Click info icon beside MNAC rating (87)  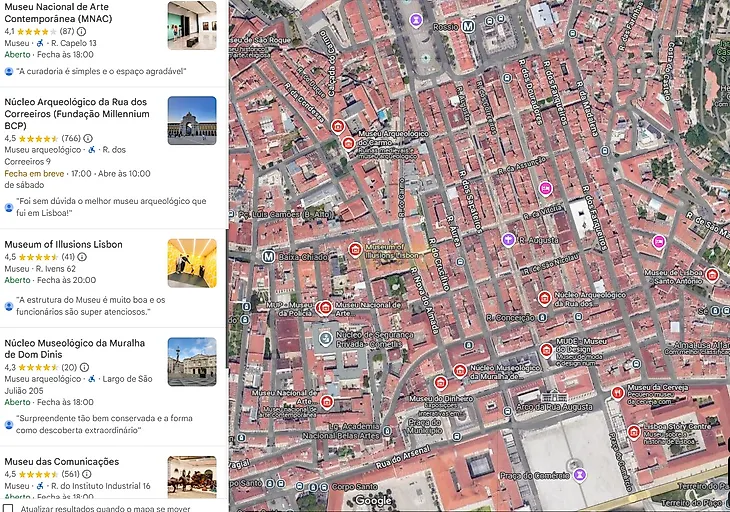(81, 32)
